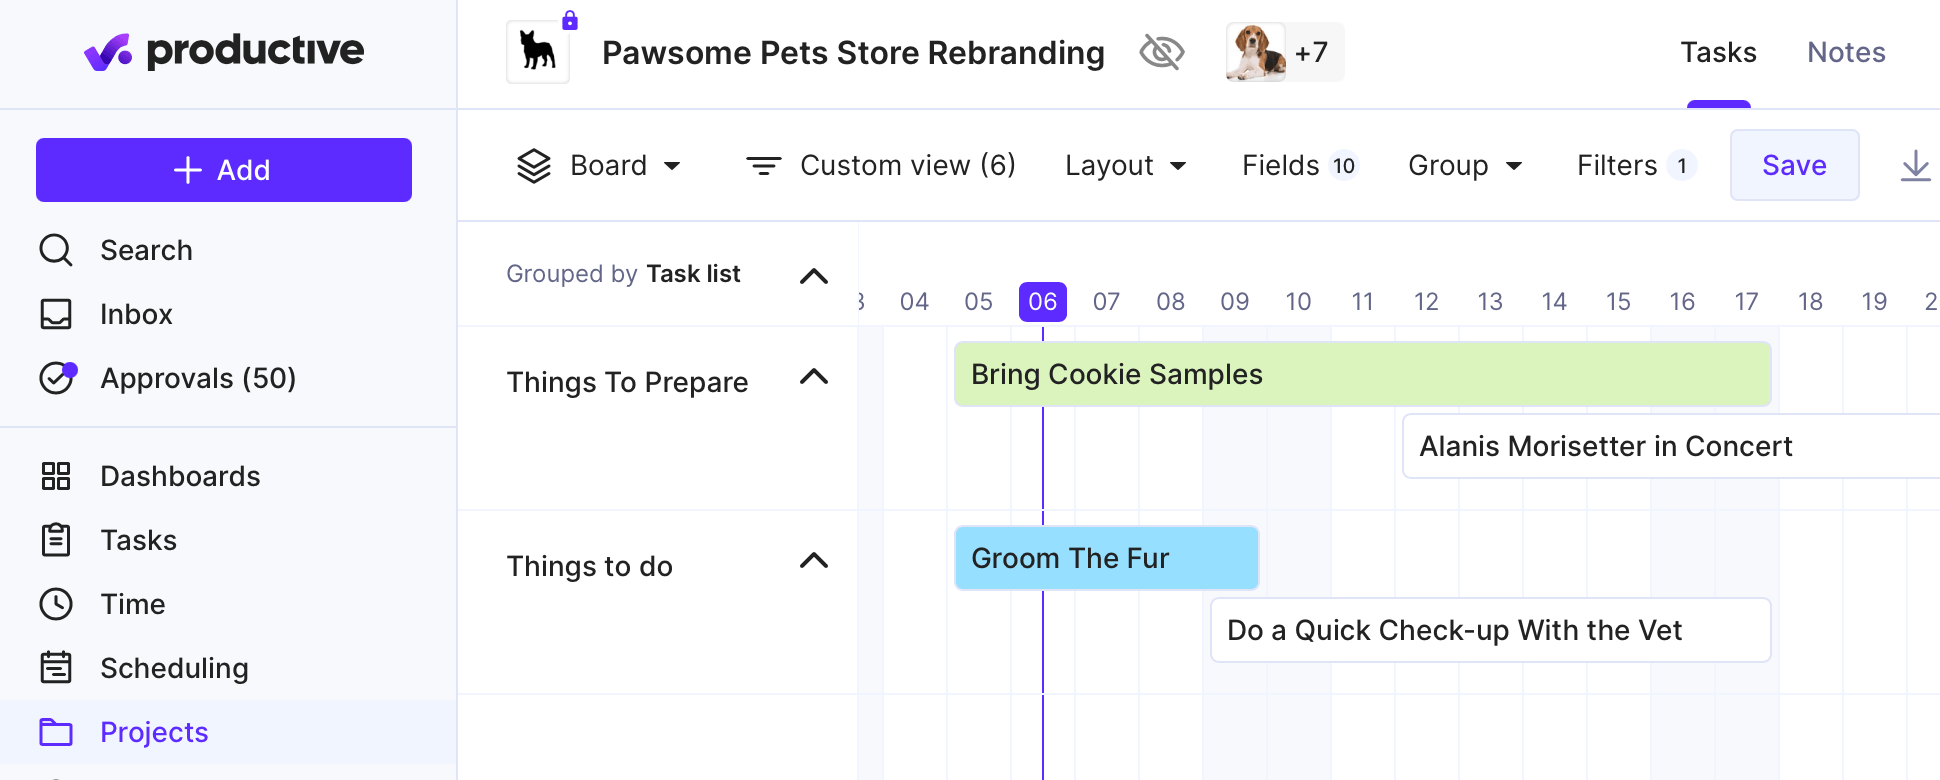Click the Productive logo
Viewport: 1940px width, 780px height.
click(x=223, y=51)
